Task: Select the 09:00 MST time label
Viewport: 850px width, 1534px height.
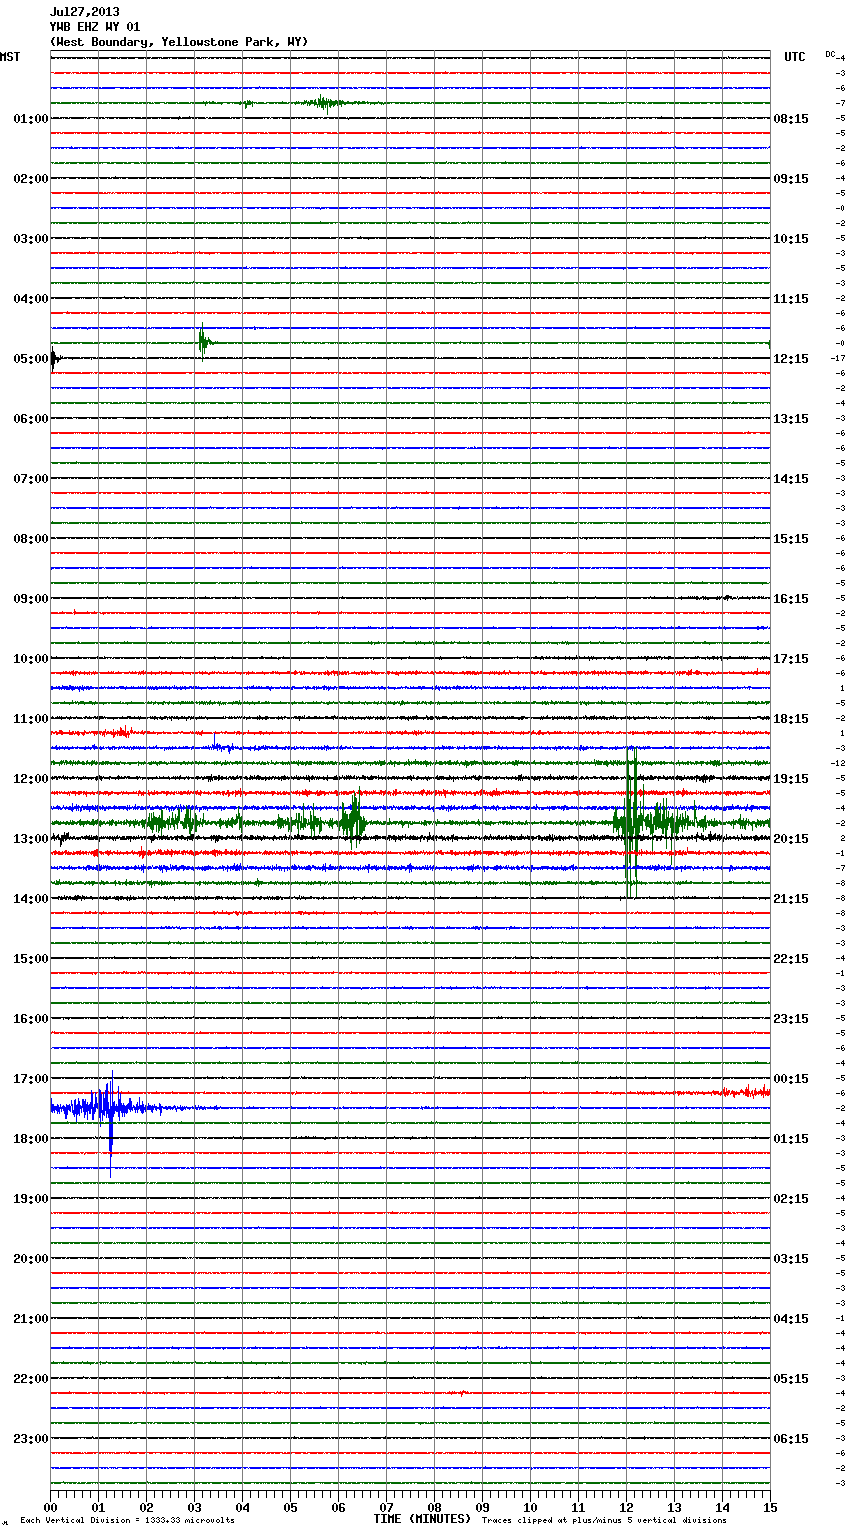Action: click(x=31, y=599)
